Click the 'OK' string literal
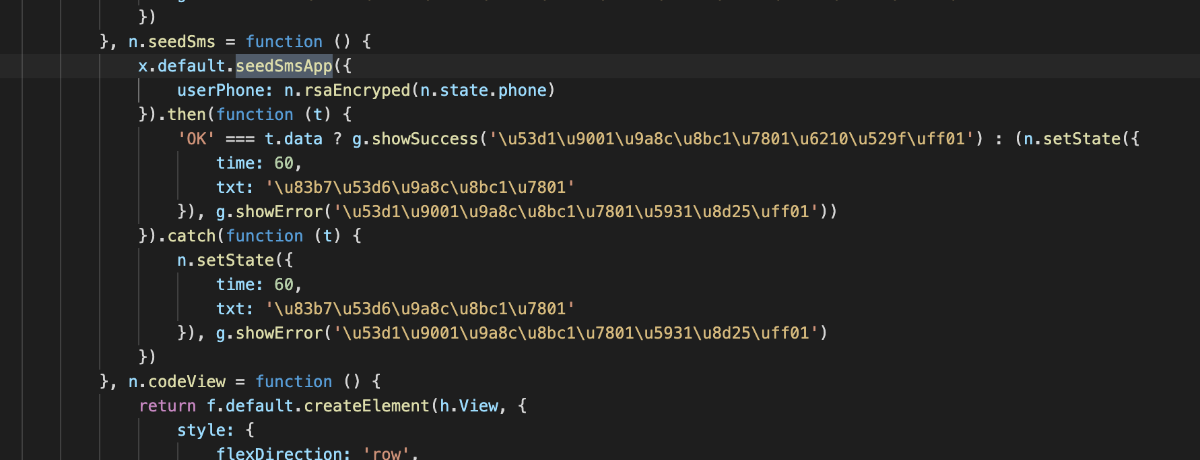 [197, 138]
